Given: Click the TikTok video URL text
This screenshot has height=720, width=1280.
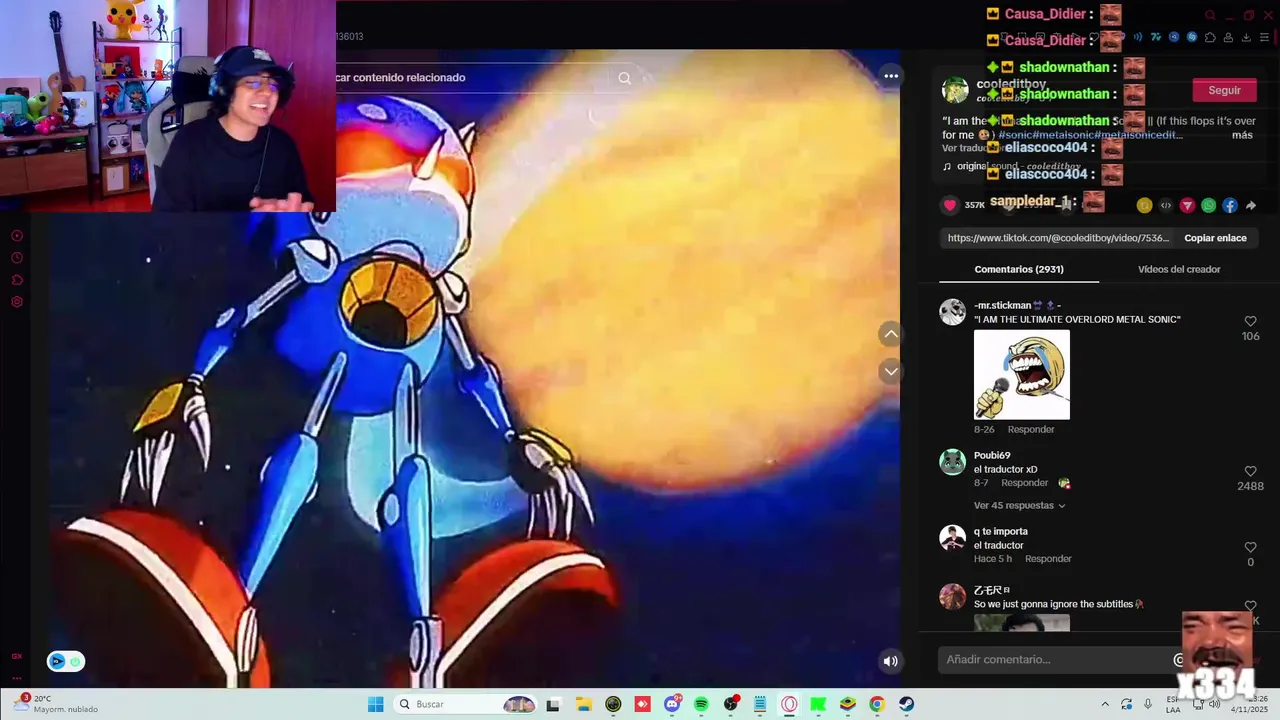Looking at the screenshot, I should [1058, 238].
